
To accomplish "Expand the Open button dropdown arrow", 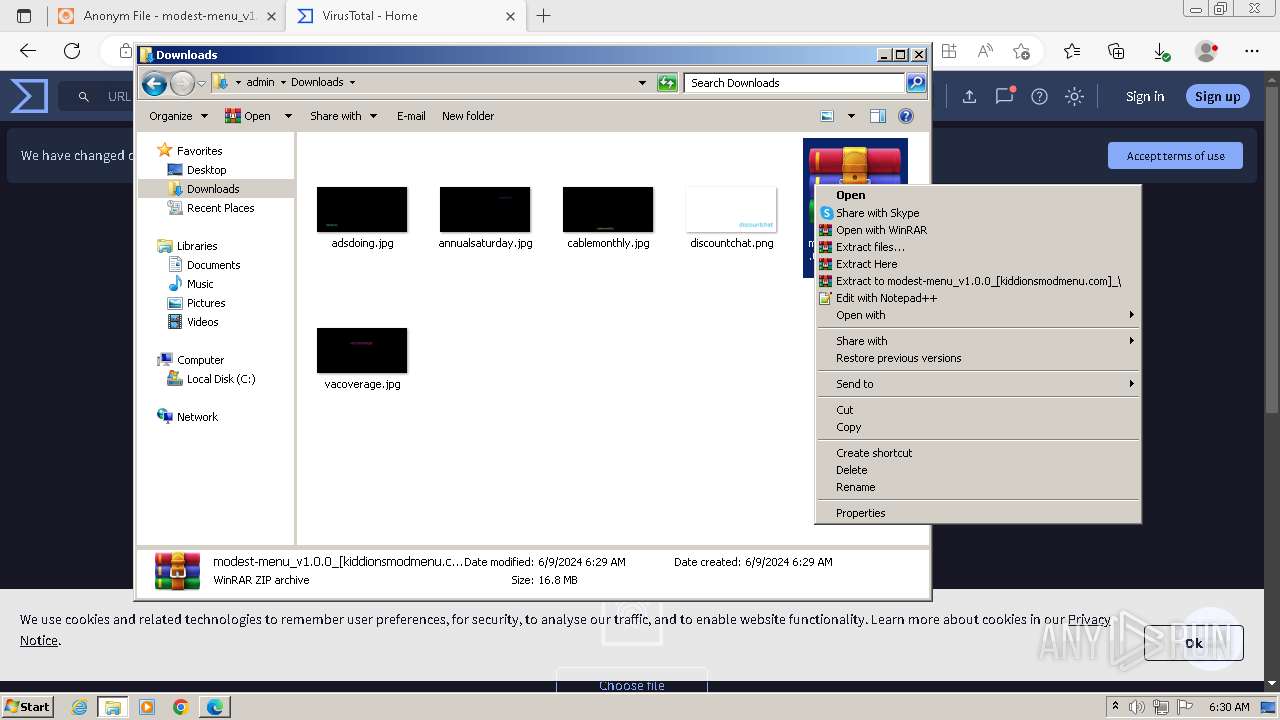I will coord(288,116).
